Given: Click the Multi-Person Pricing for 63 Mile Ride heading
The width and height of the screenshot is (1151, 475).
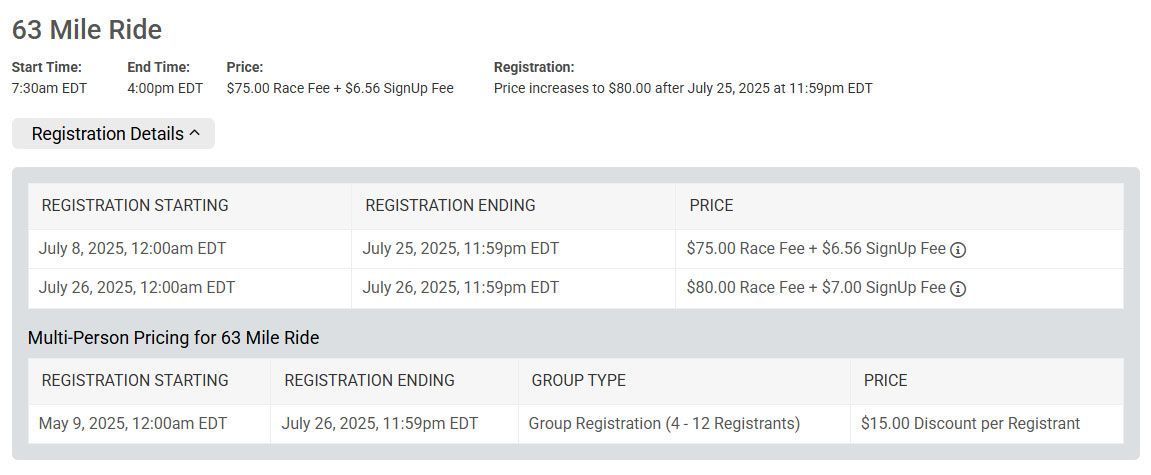Looking at the screenshot, I should 173,338.
